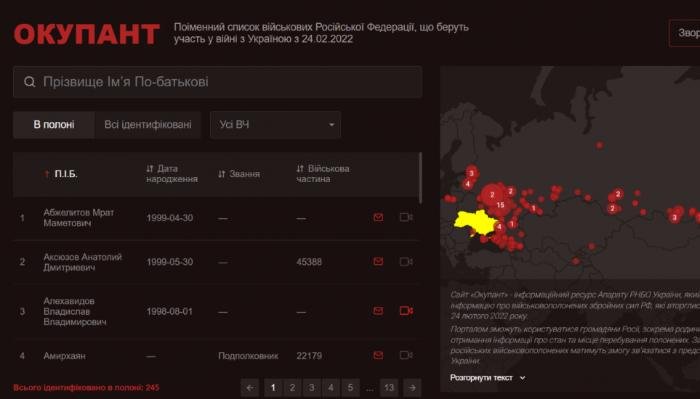Click the mail icon for Амирхаян
This screenshot has width=700, height=399.
pos(378,355)
